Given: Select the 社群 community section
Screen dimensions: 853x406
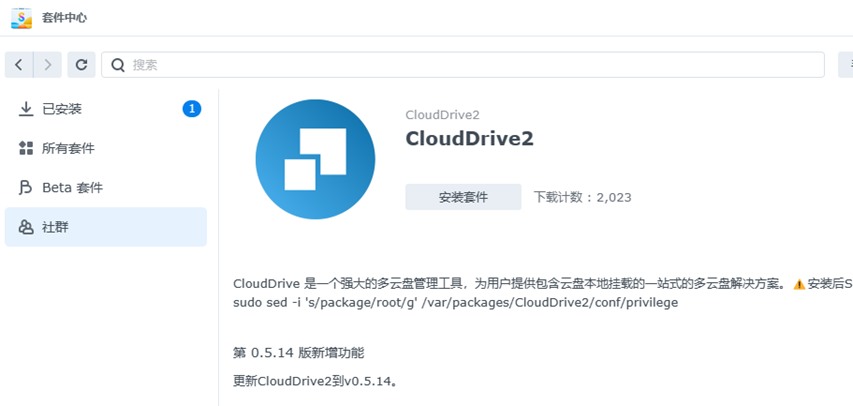Looking at the screenshot, I should coord(106,227).
